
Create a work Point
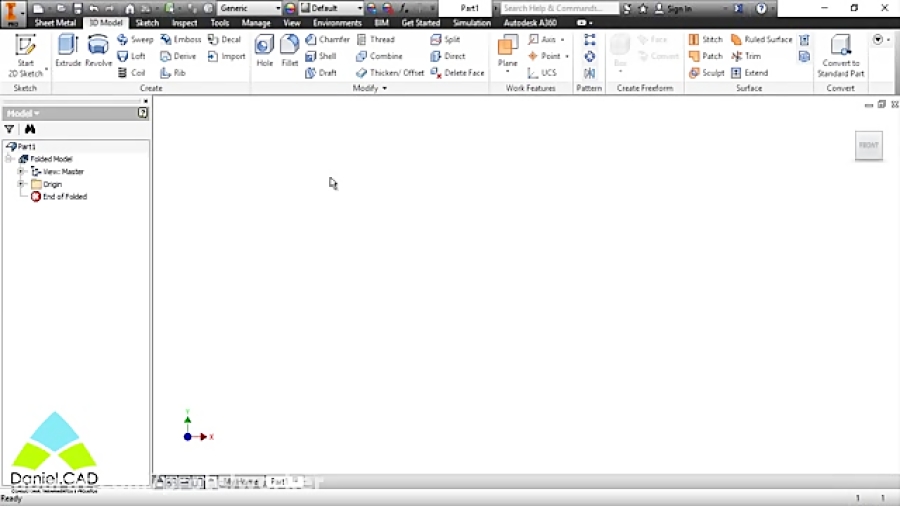(544, 56)
